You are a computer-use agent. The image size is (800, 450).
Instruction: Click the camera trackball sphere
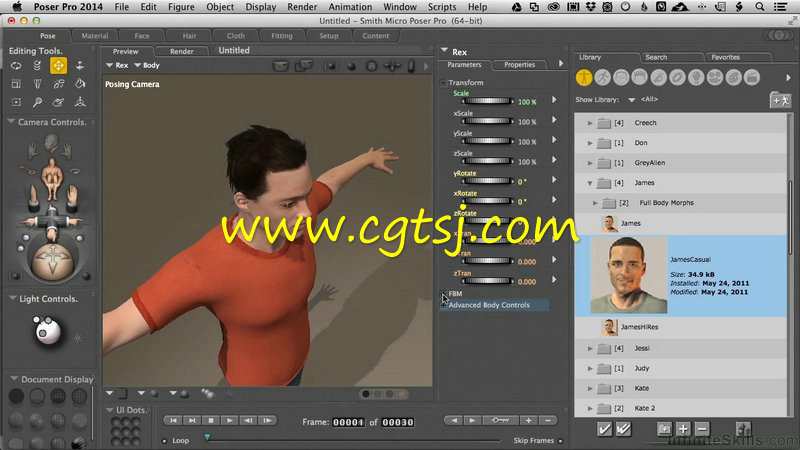point(52,260)
